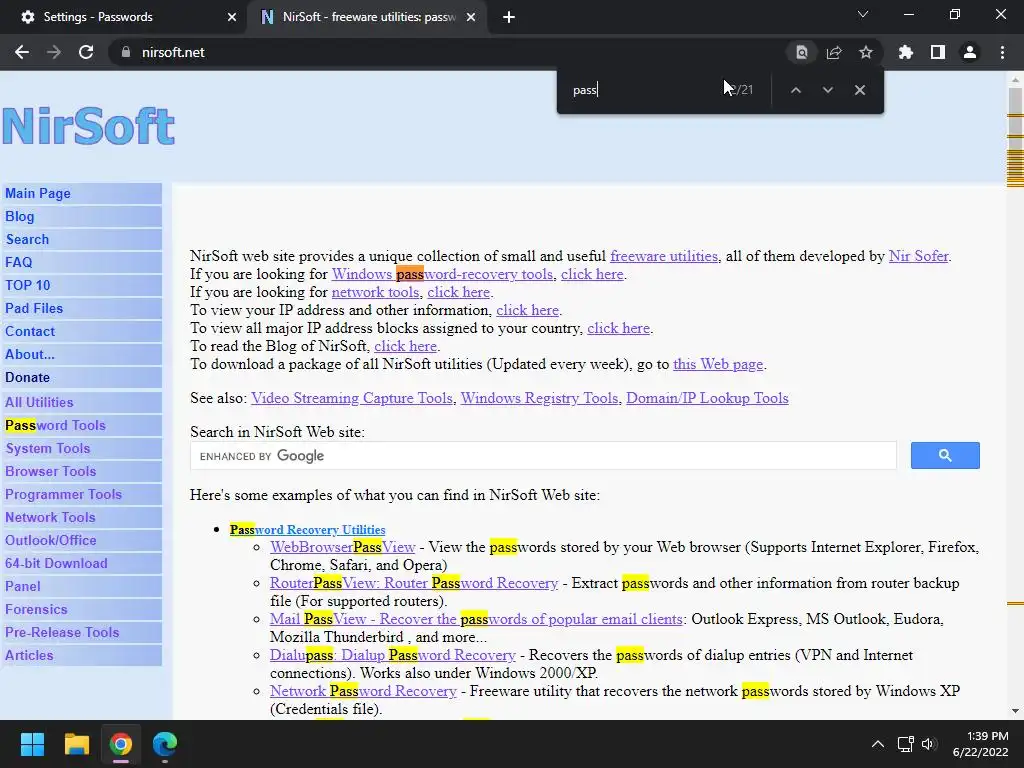Click the lock icon beside nirsoft.net
This screenshot has width=1024, height=768.
(126, 52)
